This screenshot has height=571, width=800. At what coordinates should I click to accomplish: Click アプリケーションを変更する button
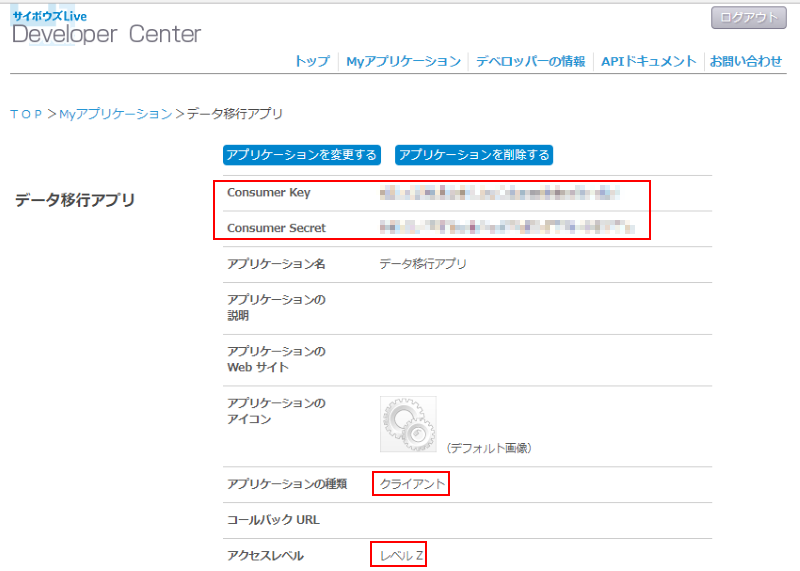[x=302, y=155]
